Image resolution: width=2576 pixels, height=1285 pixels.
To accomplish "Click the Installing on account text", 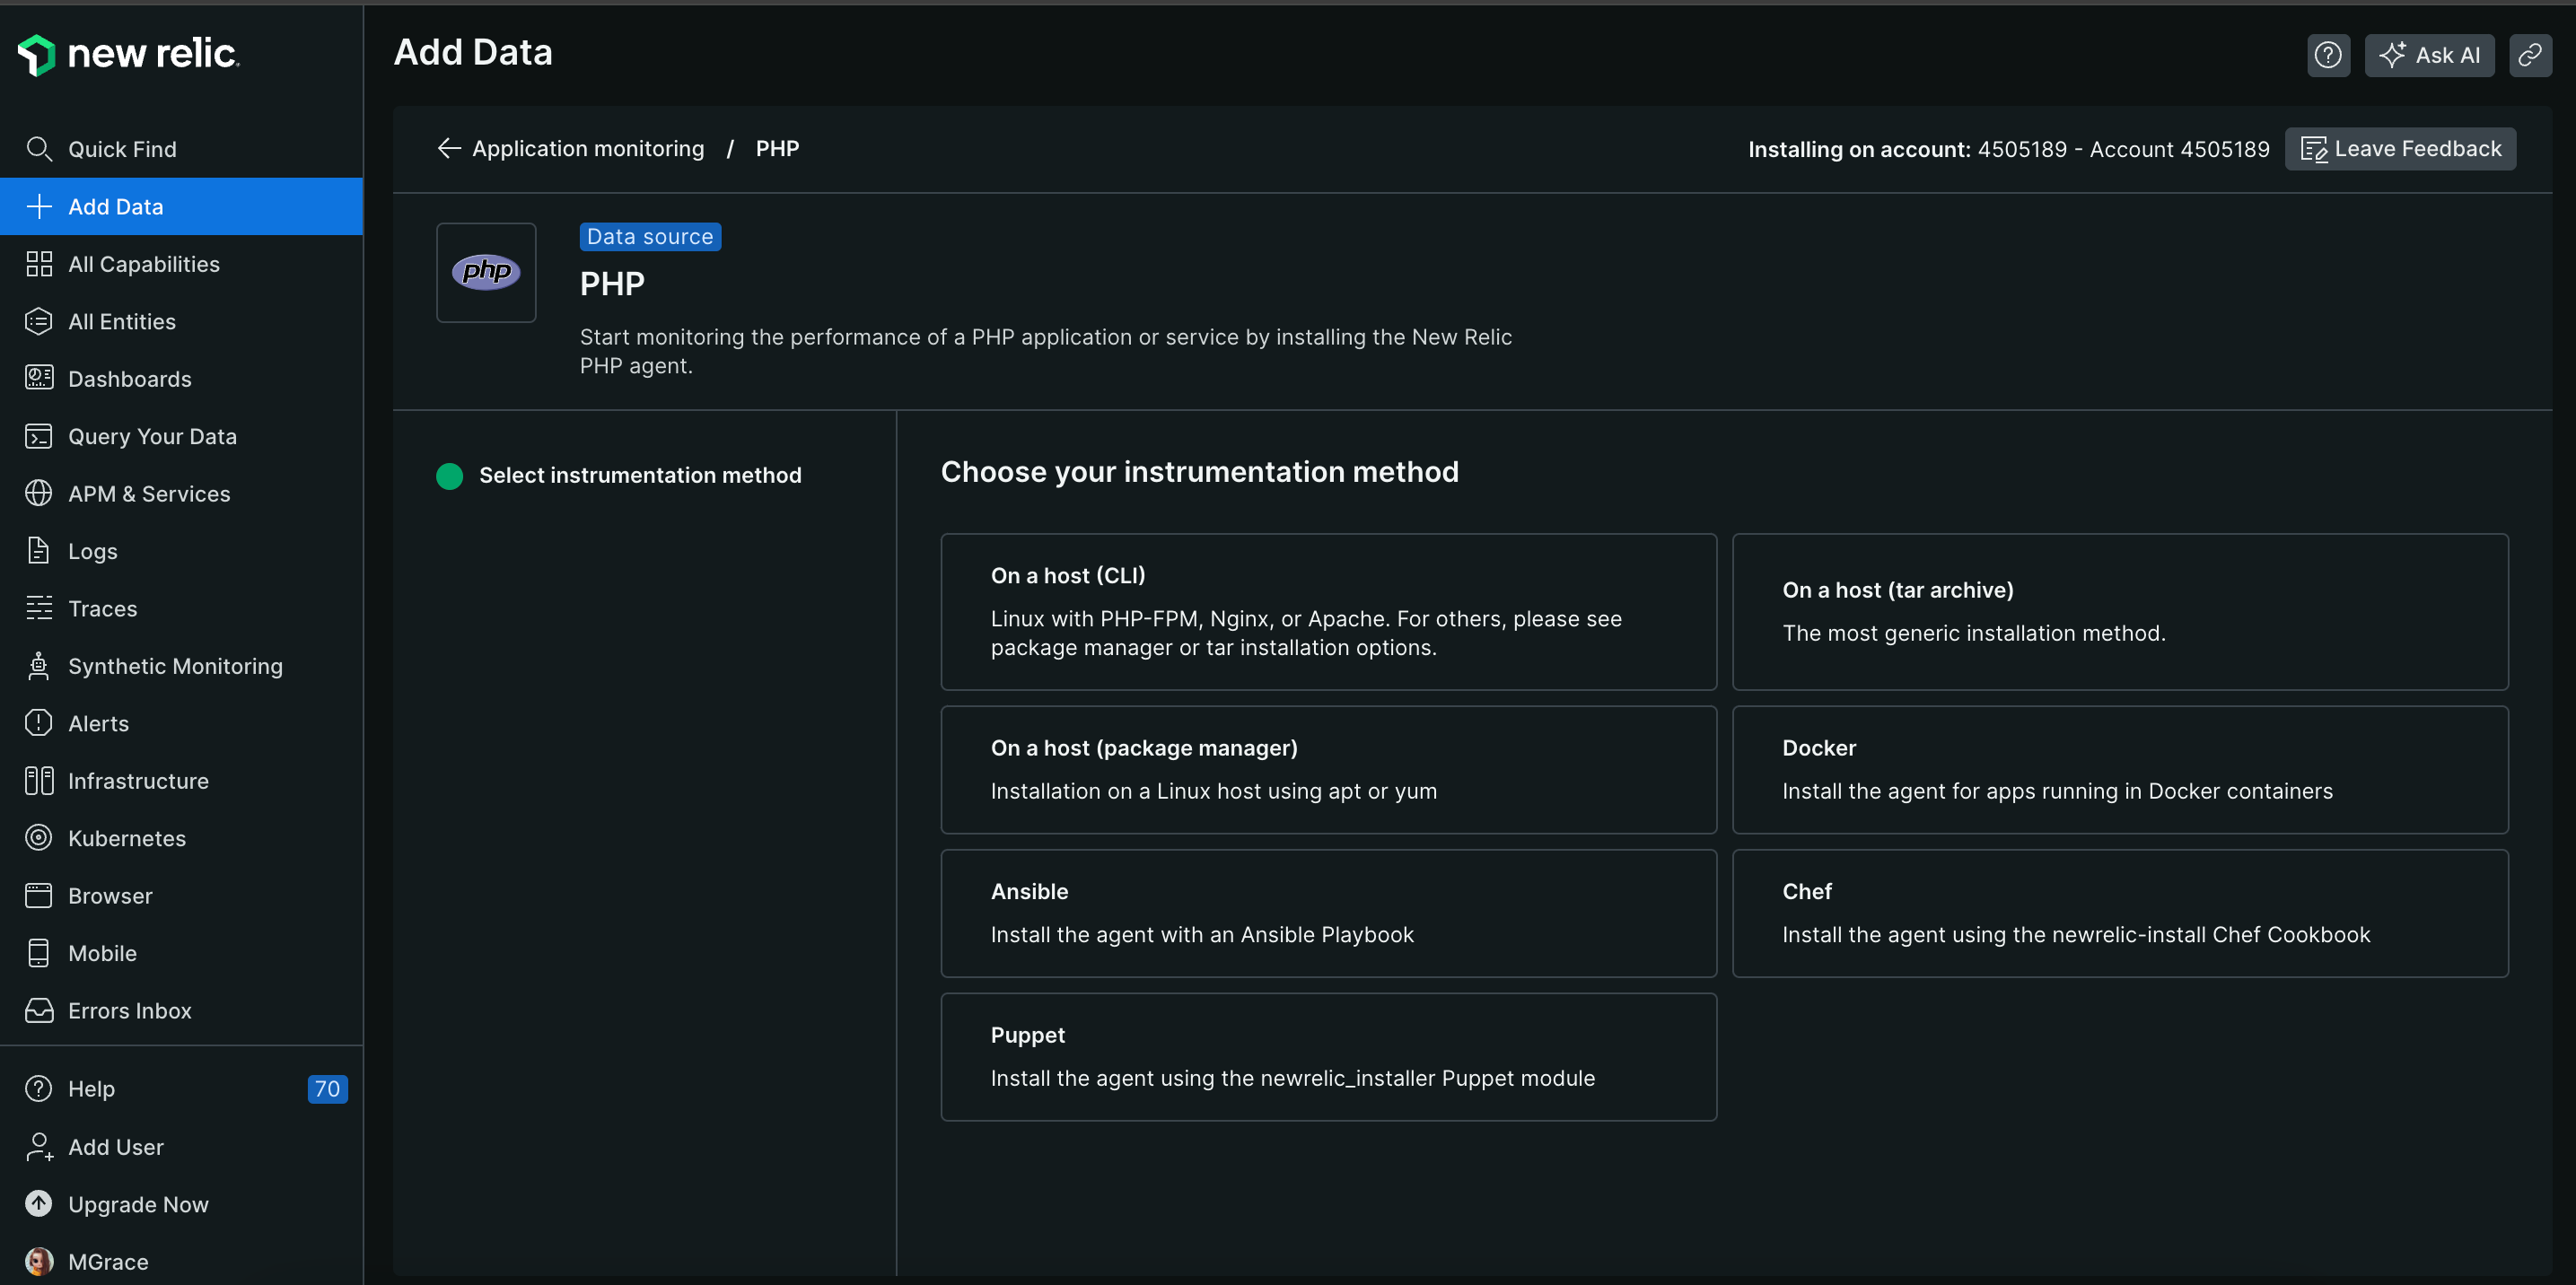I will click(2008, 149).
